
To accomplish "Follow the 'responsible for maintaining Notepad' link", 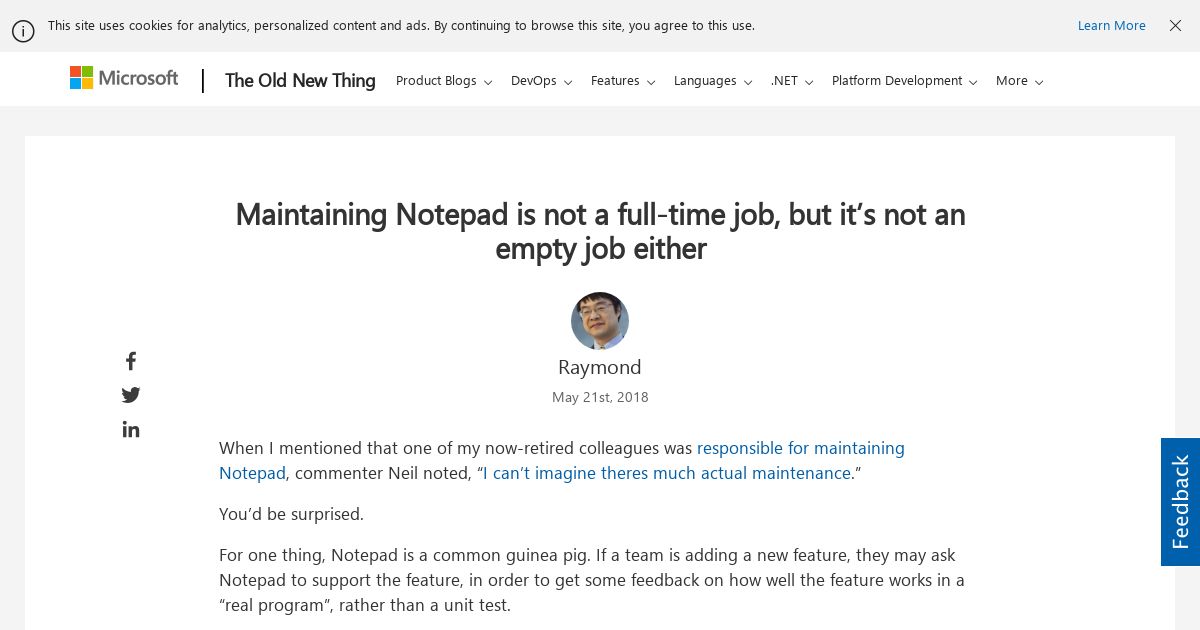I will [x=562, y=460].
